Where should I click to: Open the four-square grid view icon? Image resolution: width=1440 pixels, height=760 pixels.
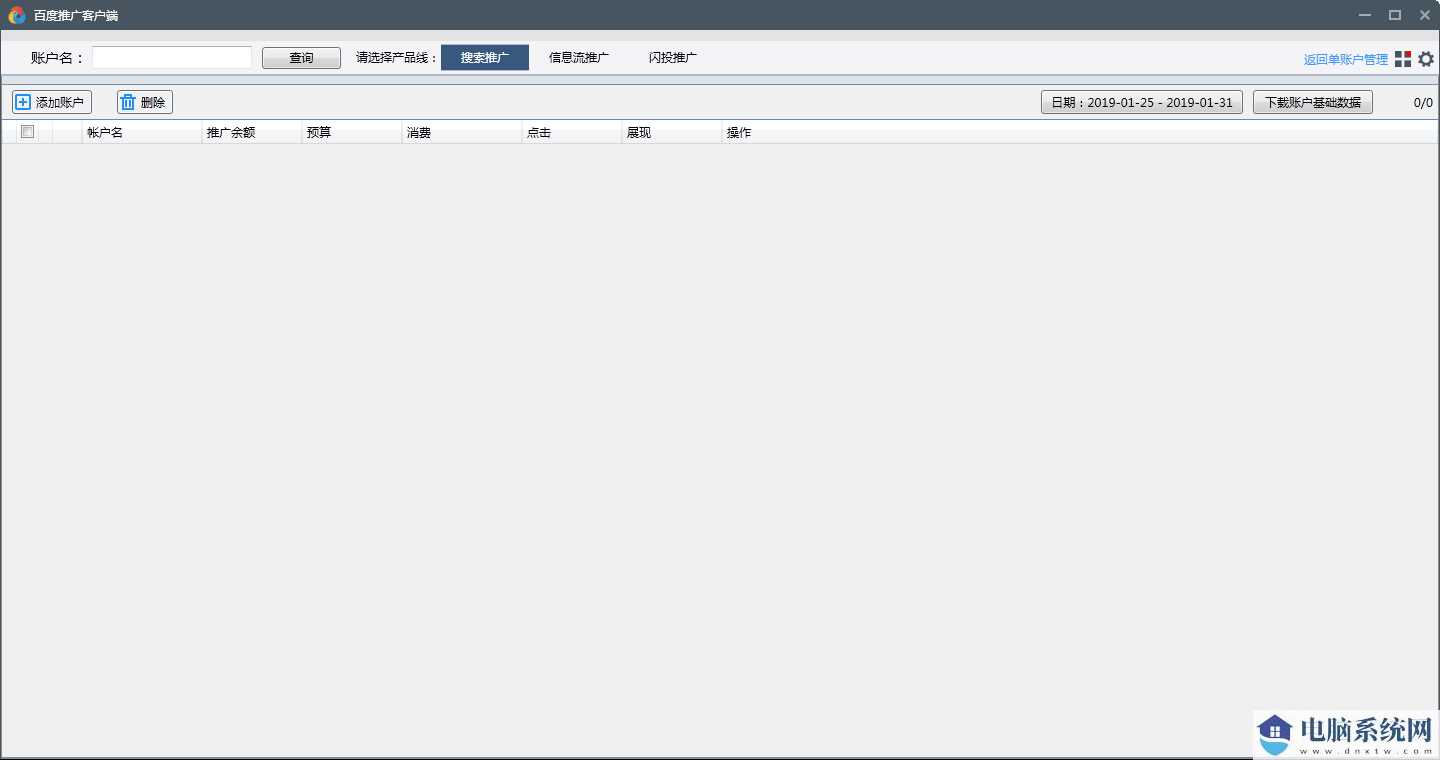click(x=1403, y=59)
